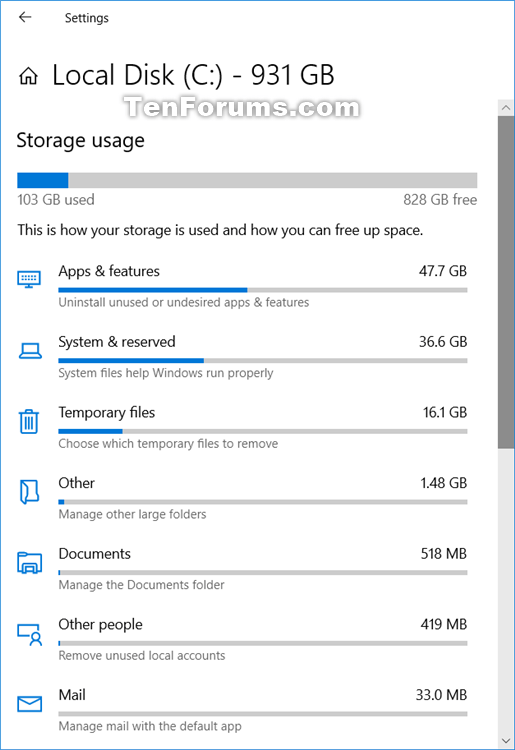The height and width of the screenshot is (750, 515).
Task: Click the System & reserved laptop icon
Action: (30, 351)
